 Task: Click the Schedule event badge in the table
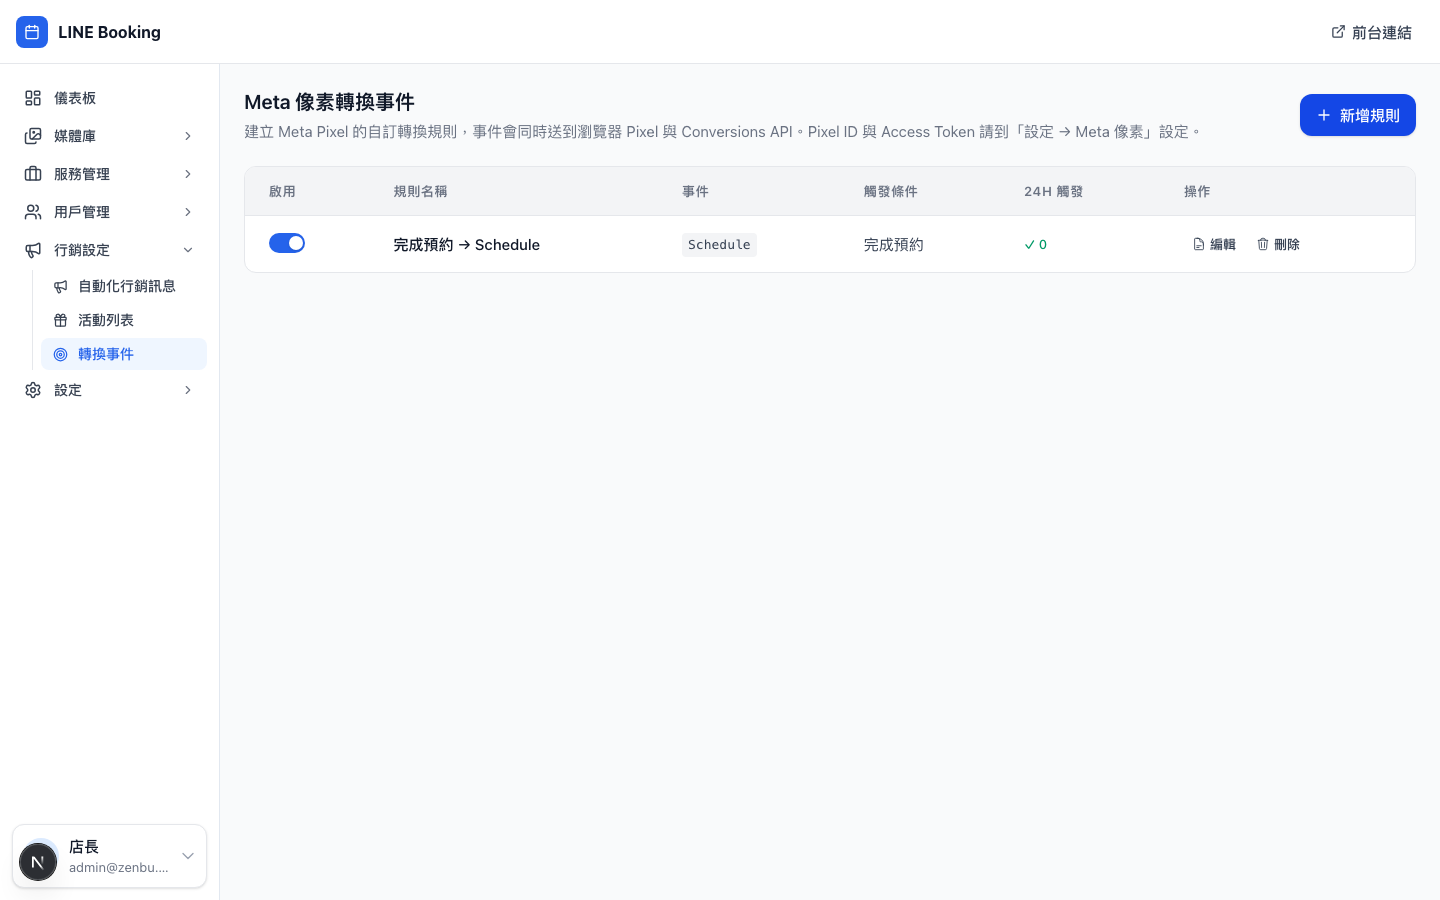tap(719, 244)
